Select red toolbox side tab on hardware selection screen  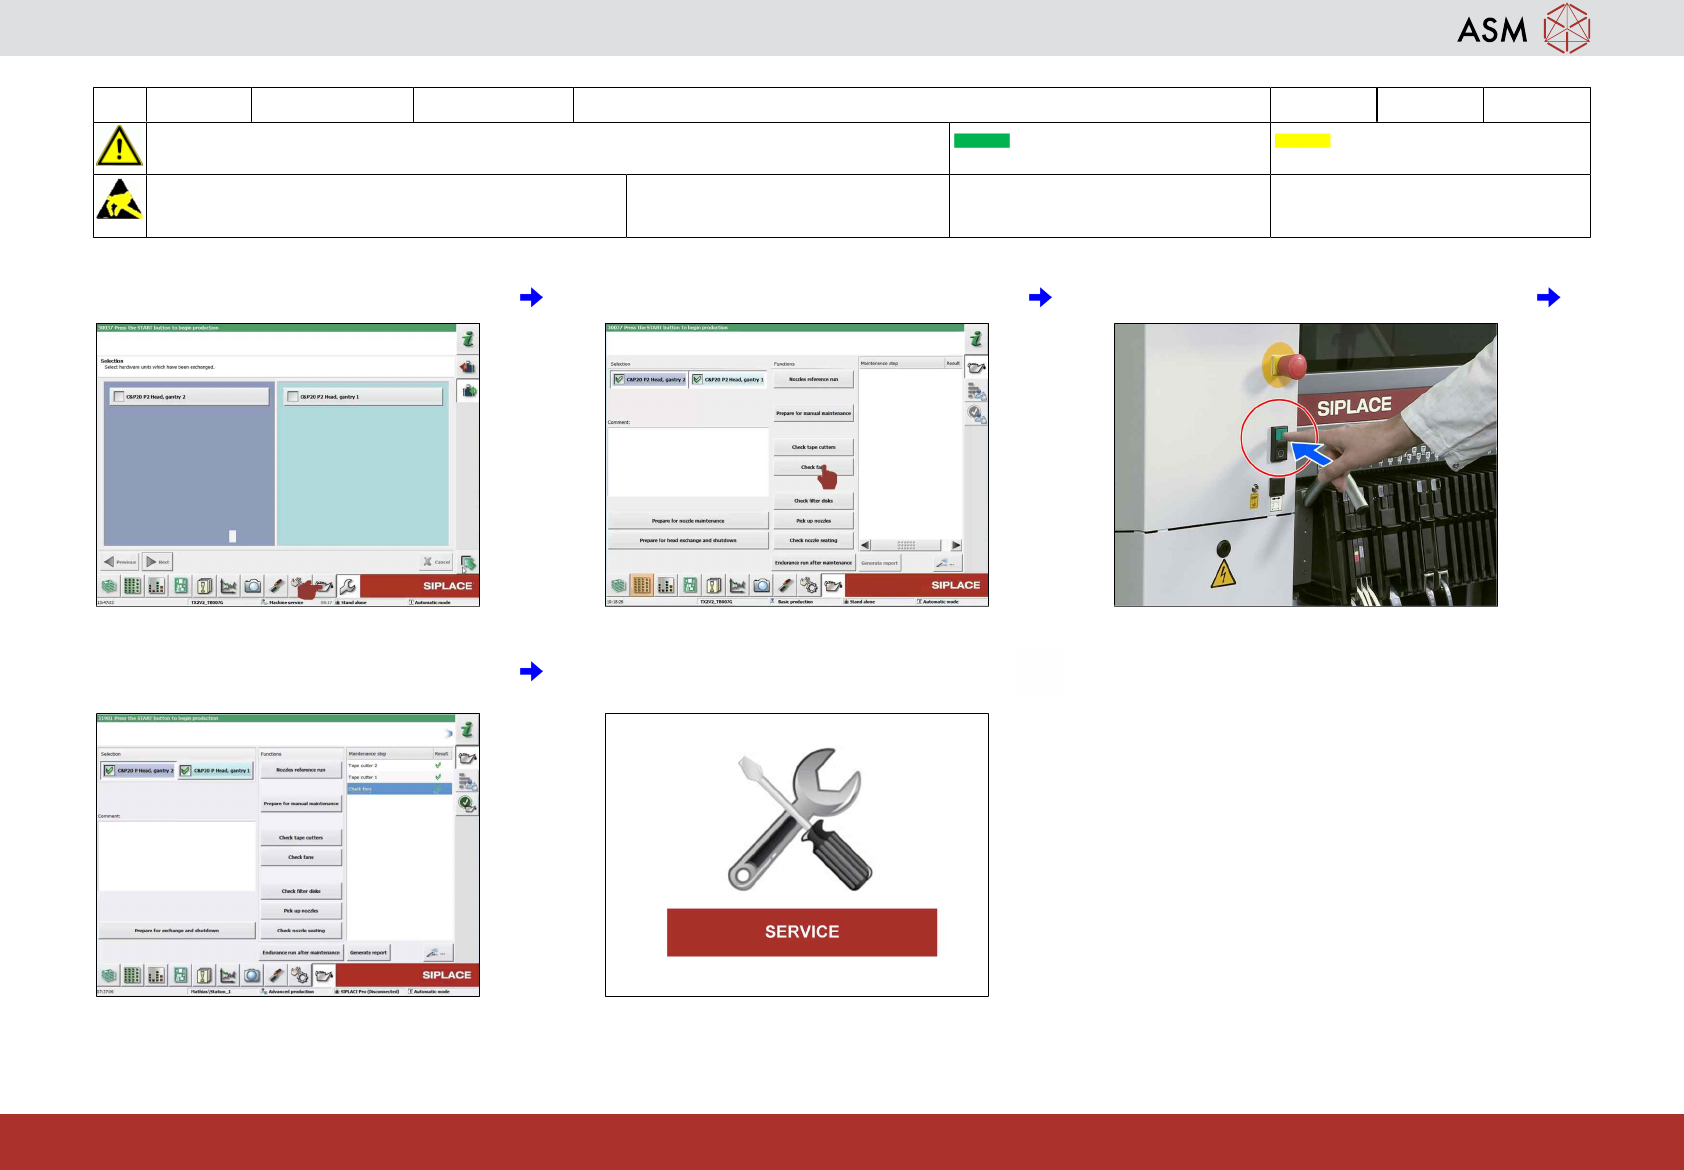(468, 367)
